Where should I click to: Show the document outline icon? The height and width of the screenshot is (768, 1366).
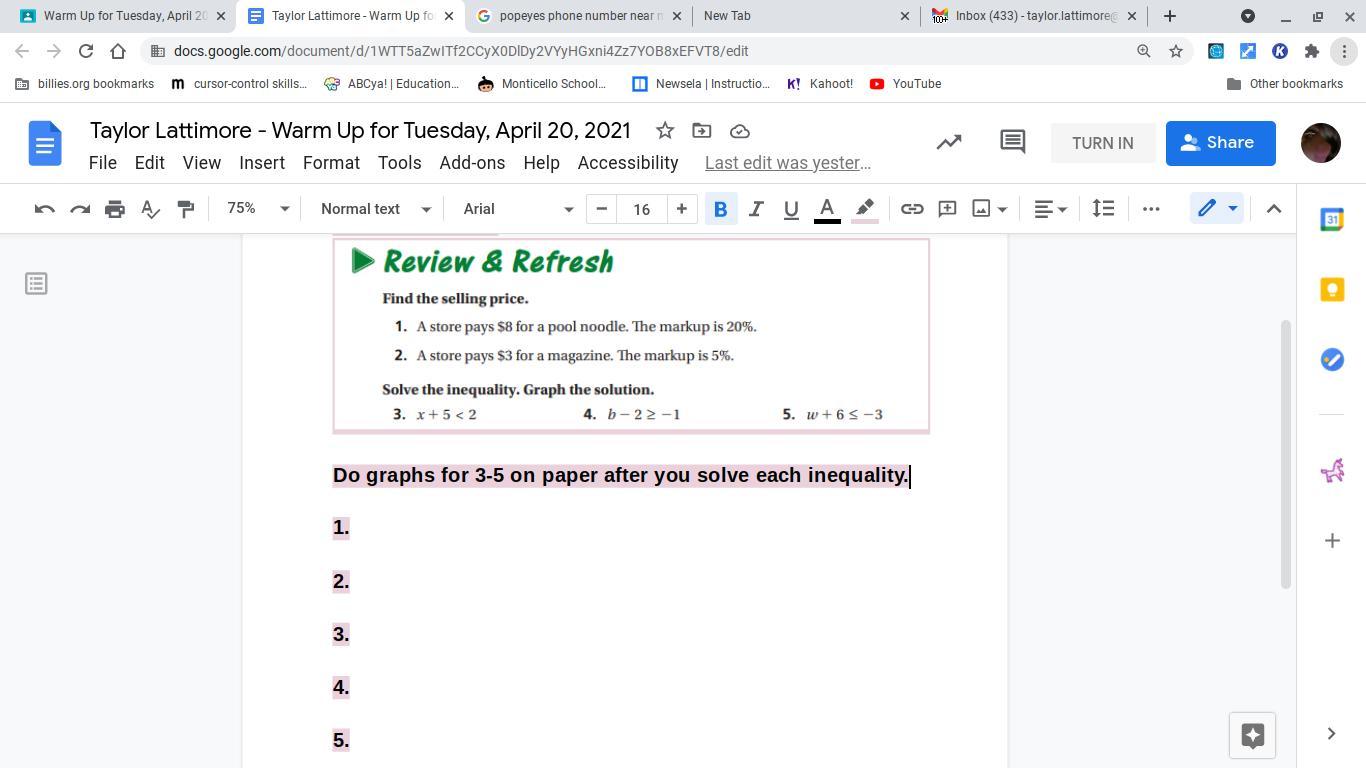(x=36, y=284)
